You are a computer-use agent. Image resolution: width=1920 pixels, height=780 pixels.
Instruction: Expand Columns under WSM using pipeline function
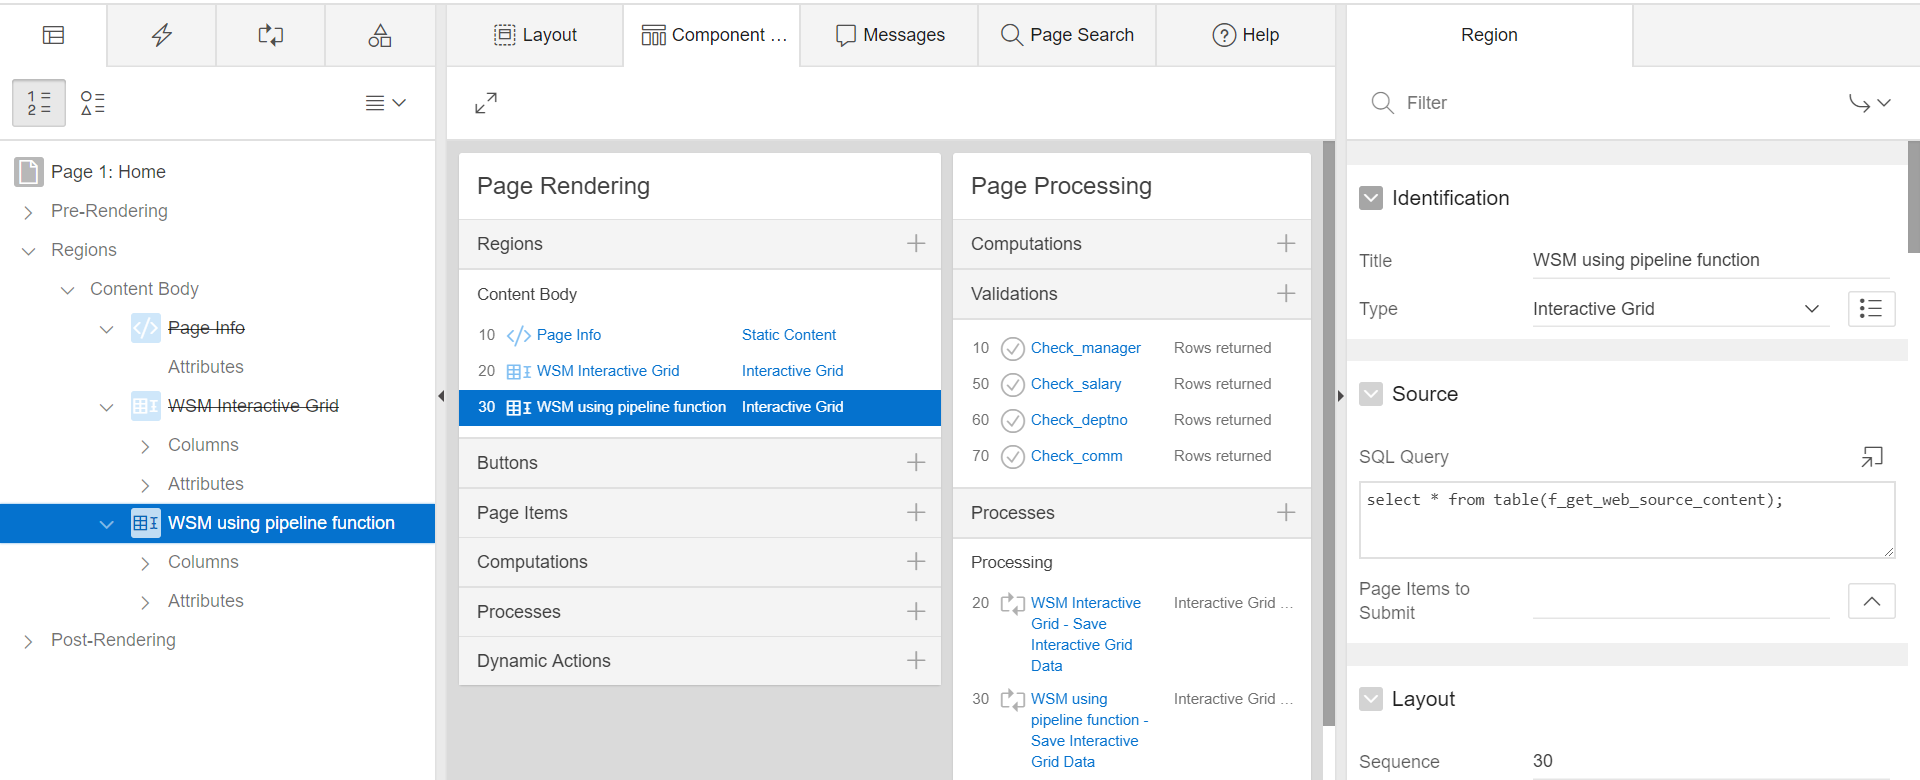click(x=145, y=563)
